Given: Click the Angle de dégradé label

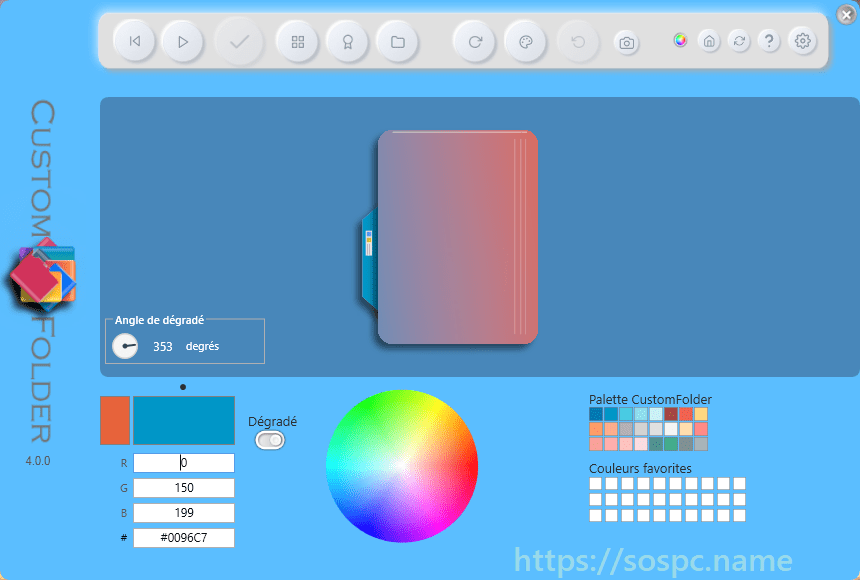Looking at the screenshot, I should 159,320.
